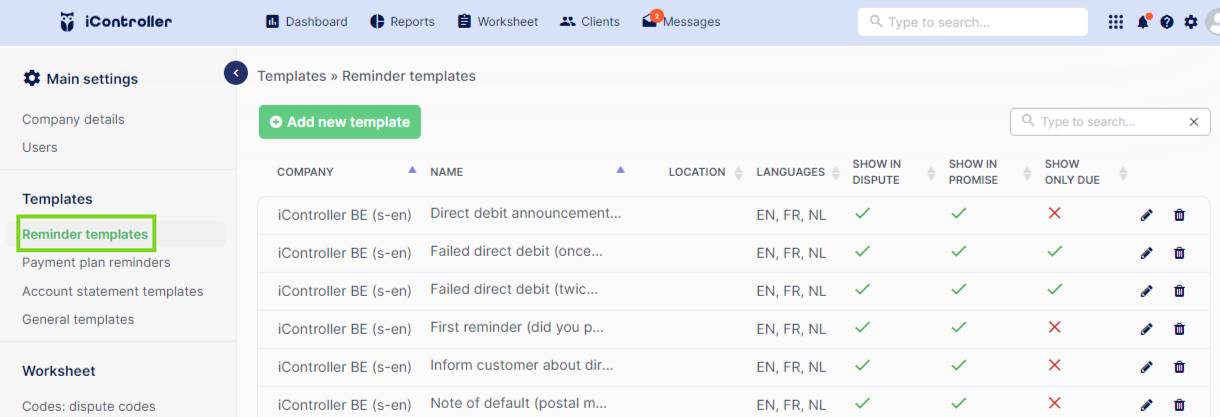The height and width of the screenshot is (417, 1220).
Task: Click the iController owl logo
Action: point(67,21)
